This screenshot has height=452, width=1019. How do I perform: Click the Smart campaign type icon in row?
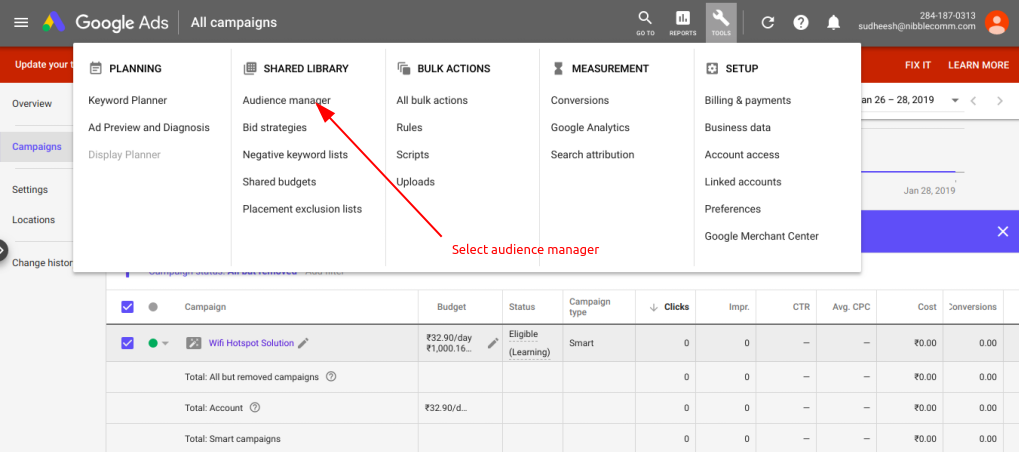pyautogui.click(x=194, y=344)
